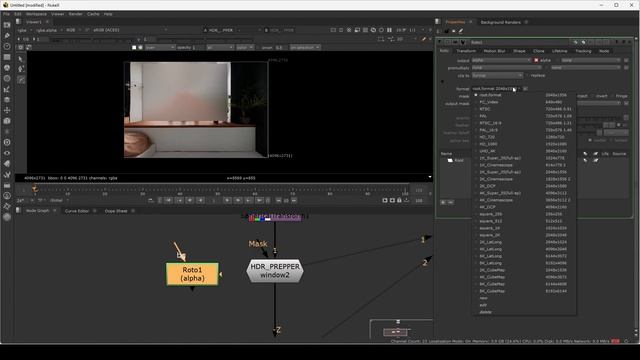Viewport: 640px width, 360px height.
Task: Open the viewer rgba channels dropdown
Action: tap(24, 30)
